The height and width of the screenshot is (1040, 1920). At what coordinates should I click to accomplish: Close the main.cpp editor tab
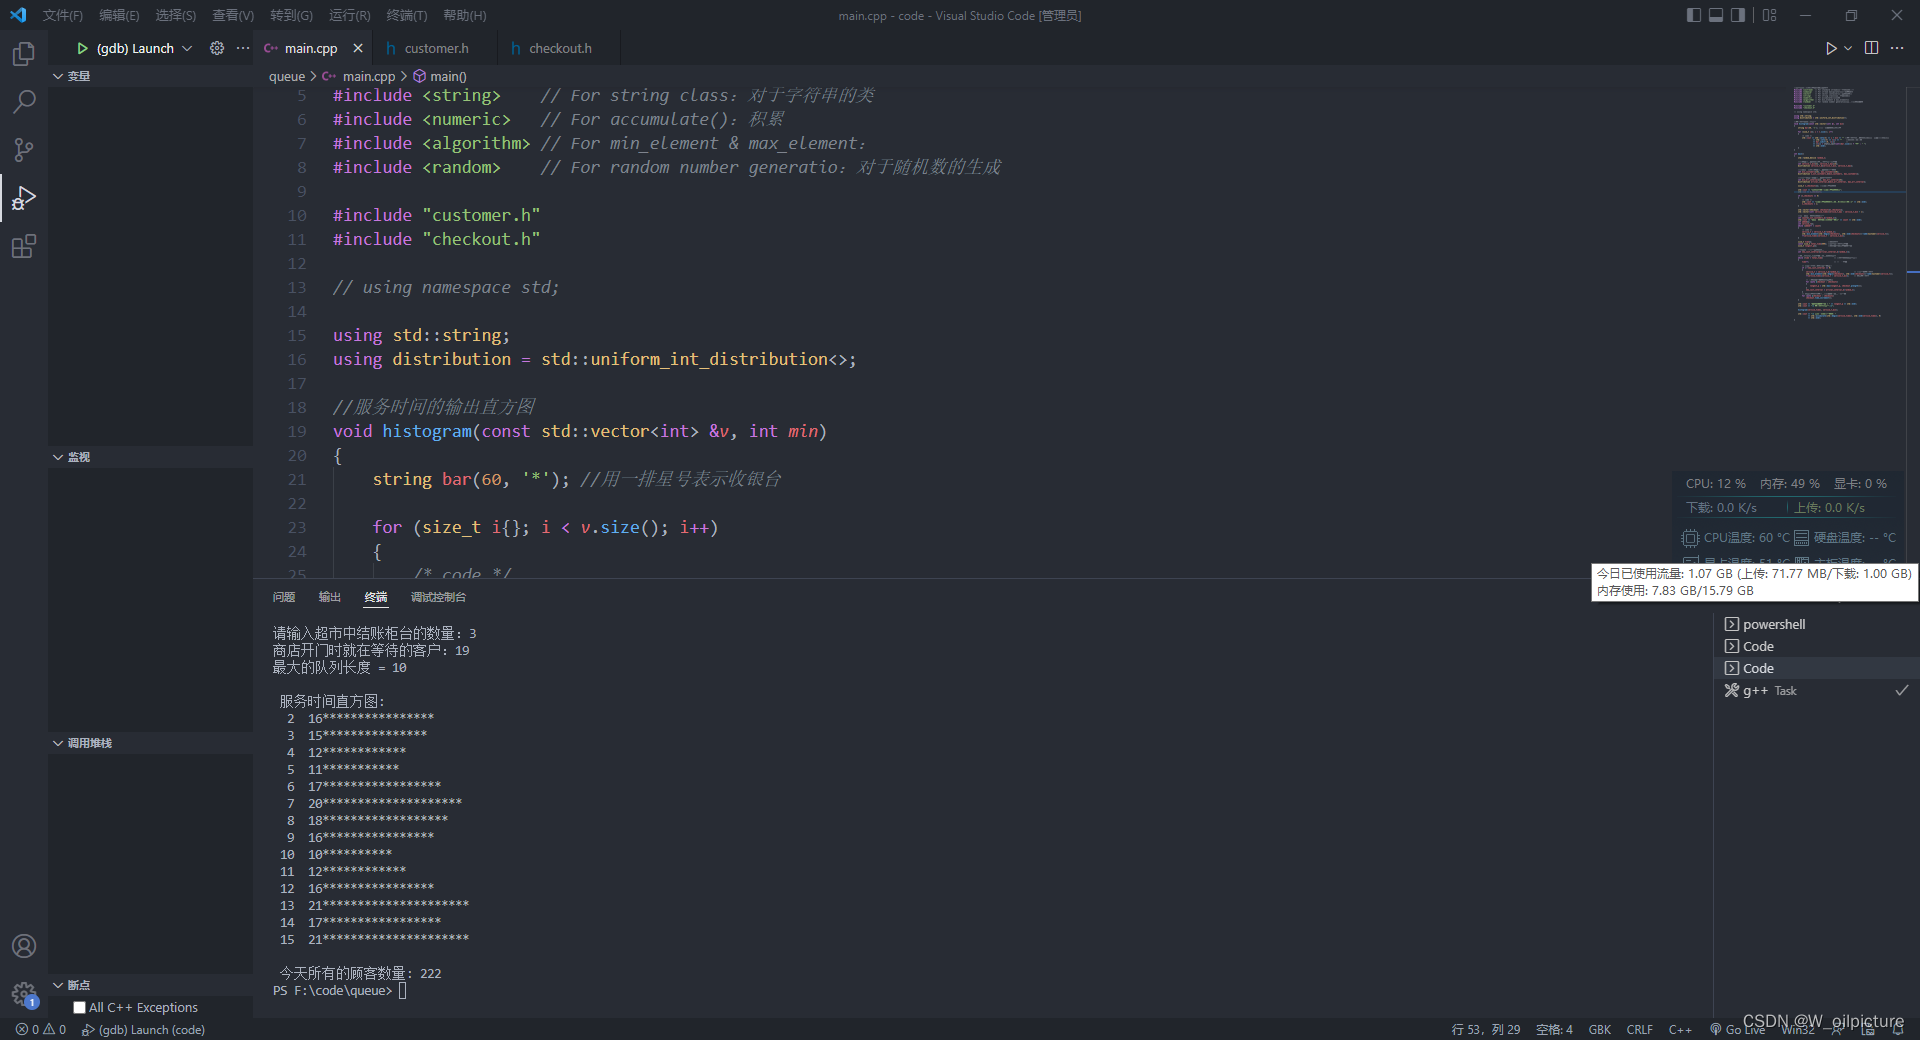(358, 48)
